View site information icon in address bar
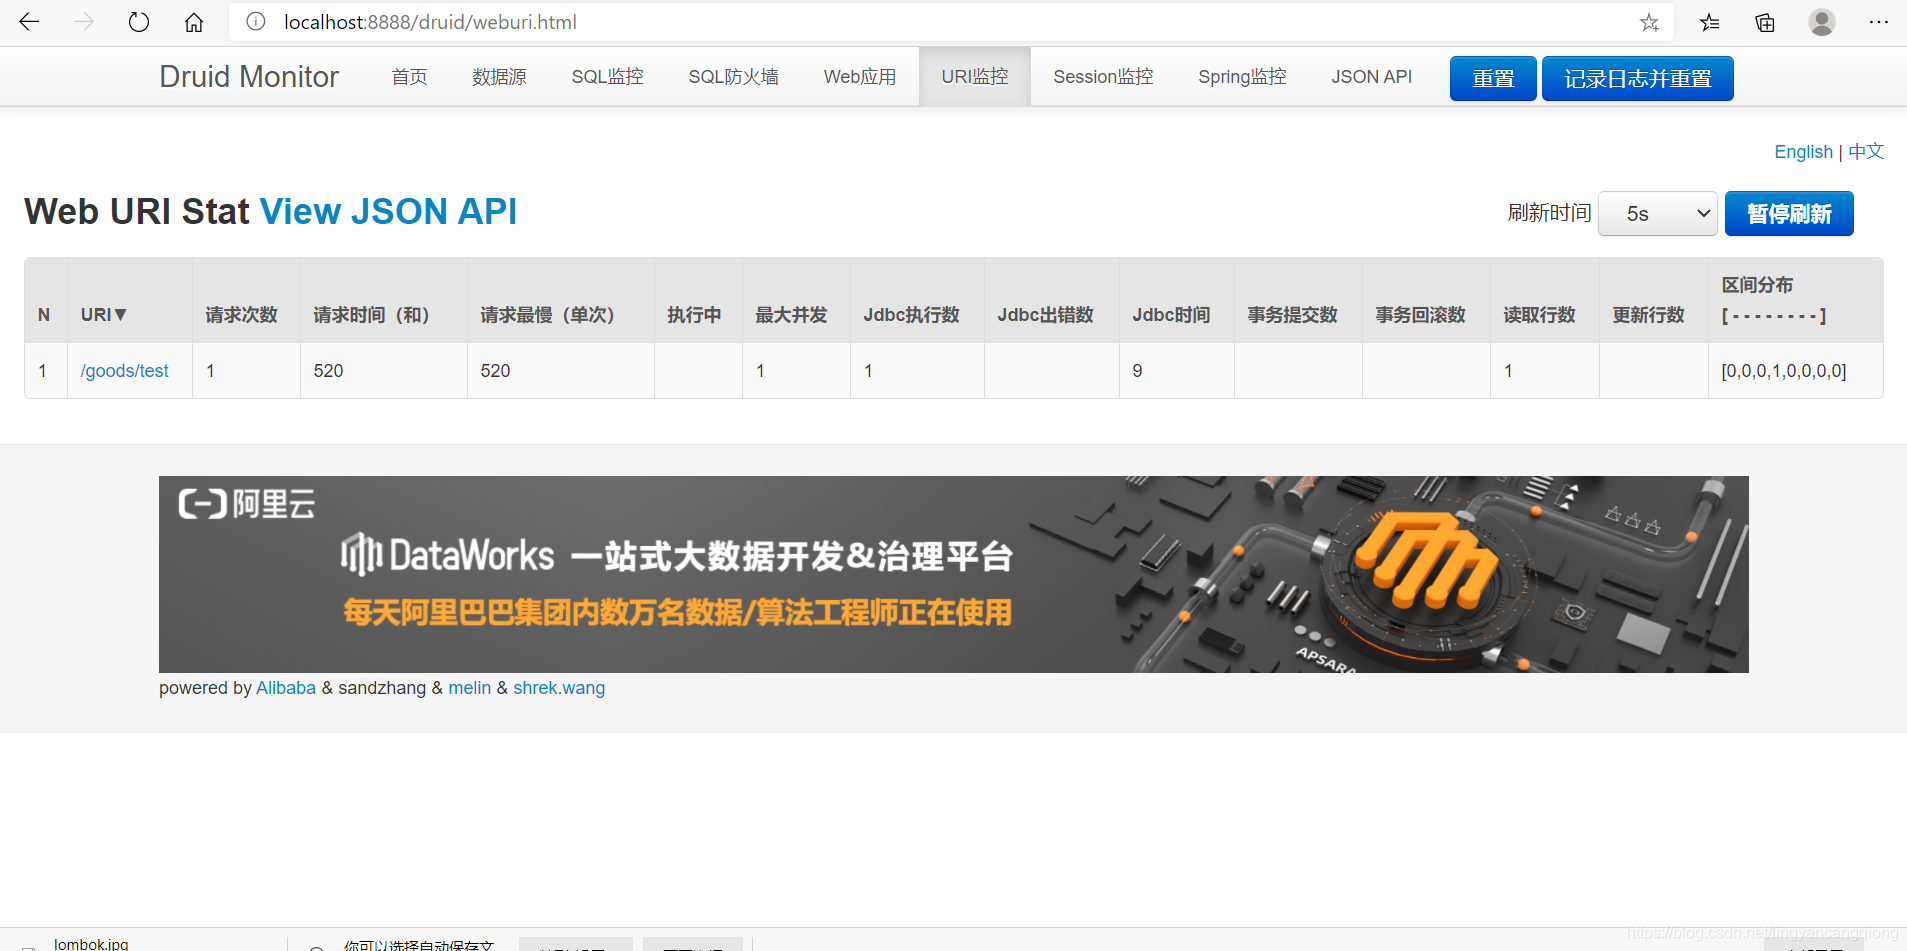This screenshot has width=1907, height=951. click(256, 22)
